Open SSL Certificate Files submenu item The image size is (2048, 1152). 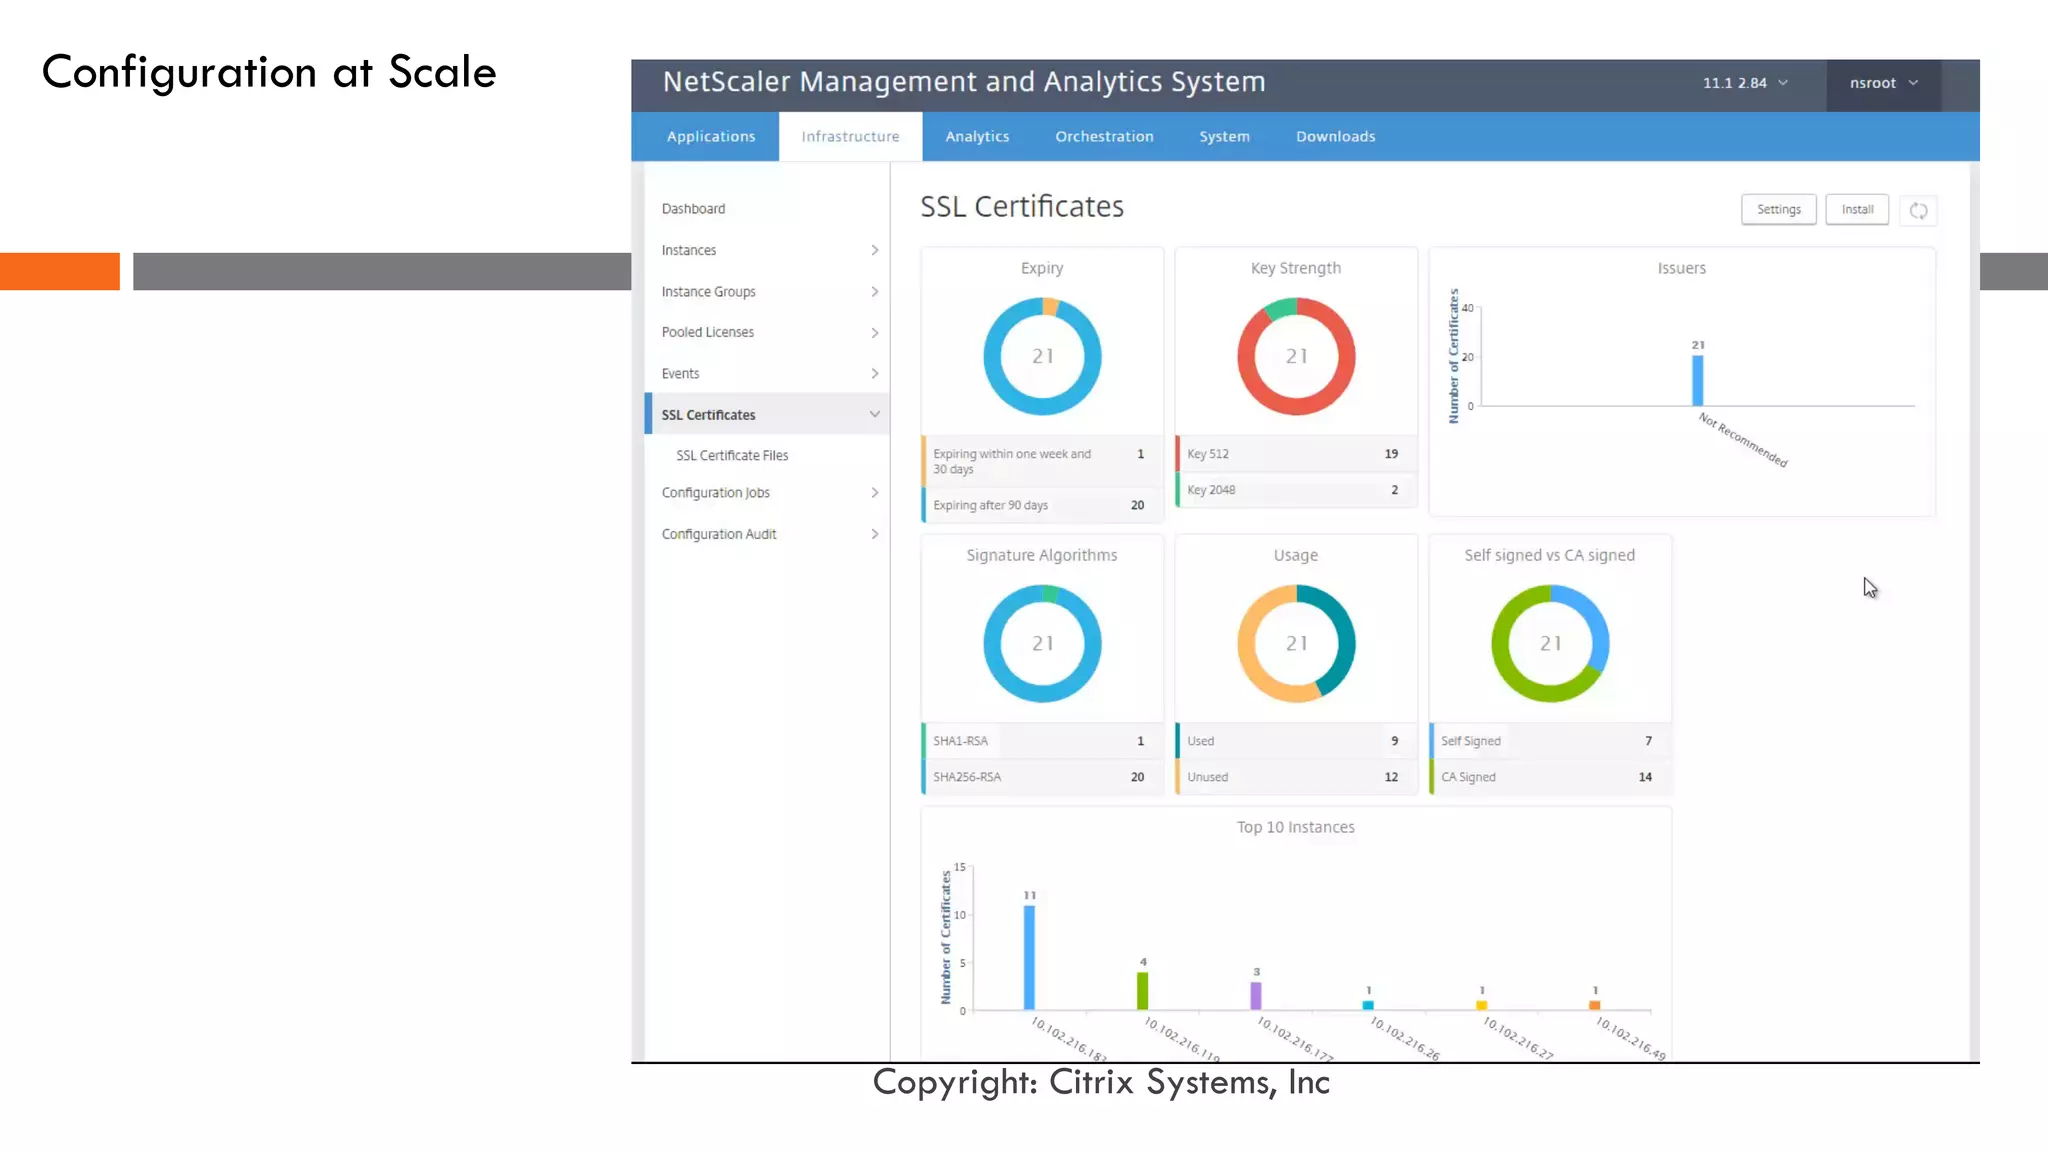click(732, 455)
